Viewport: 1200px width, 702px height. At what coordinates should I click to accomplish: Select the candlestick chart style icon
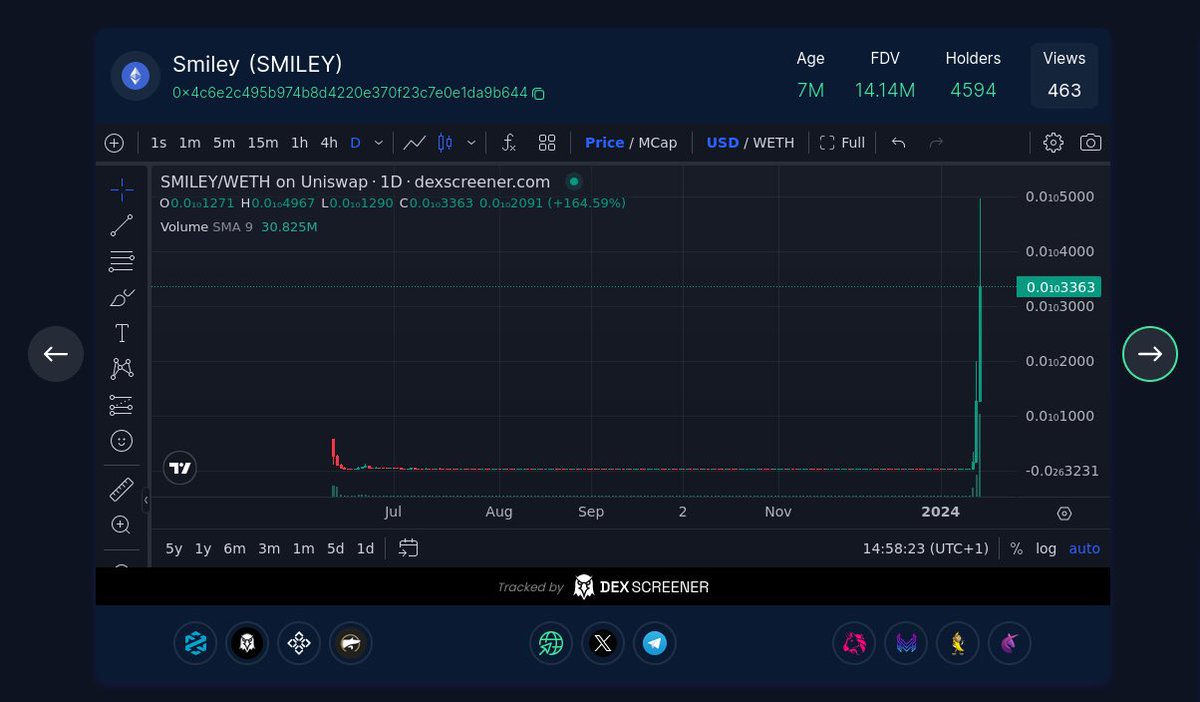point(445,143)
